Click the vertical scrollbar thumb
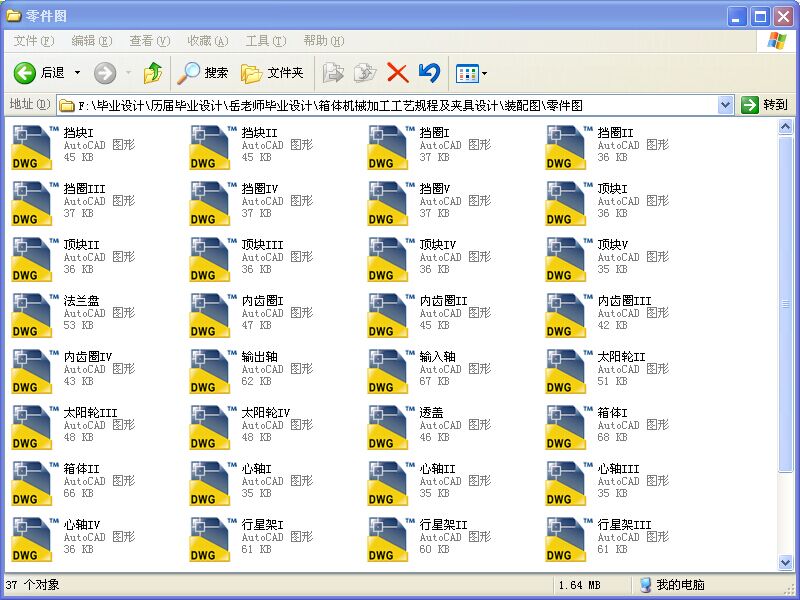Image resolution: width=800 pixels, height=600 pixels. pyautogui.click(x=786, y=304)
